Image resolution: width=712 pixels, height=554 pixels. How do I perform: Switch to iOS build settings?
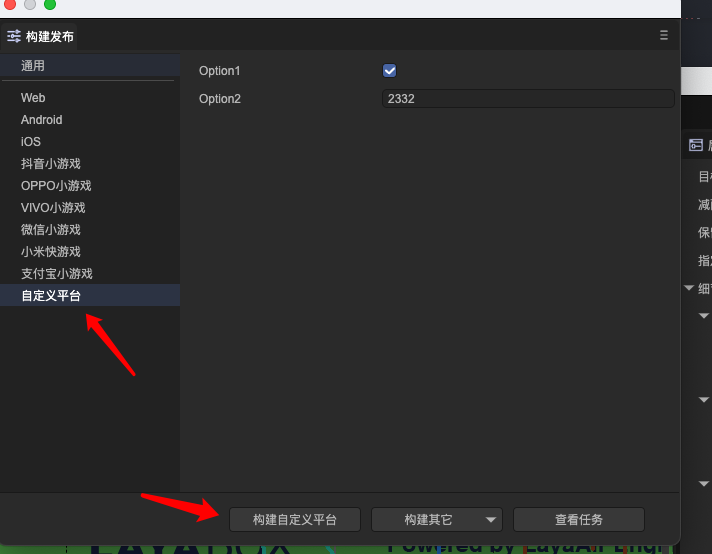pyautogui.click(x=31, y=142)
